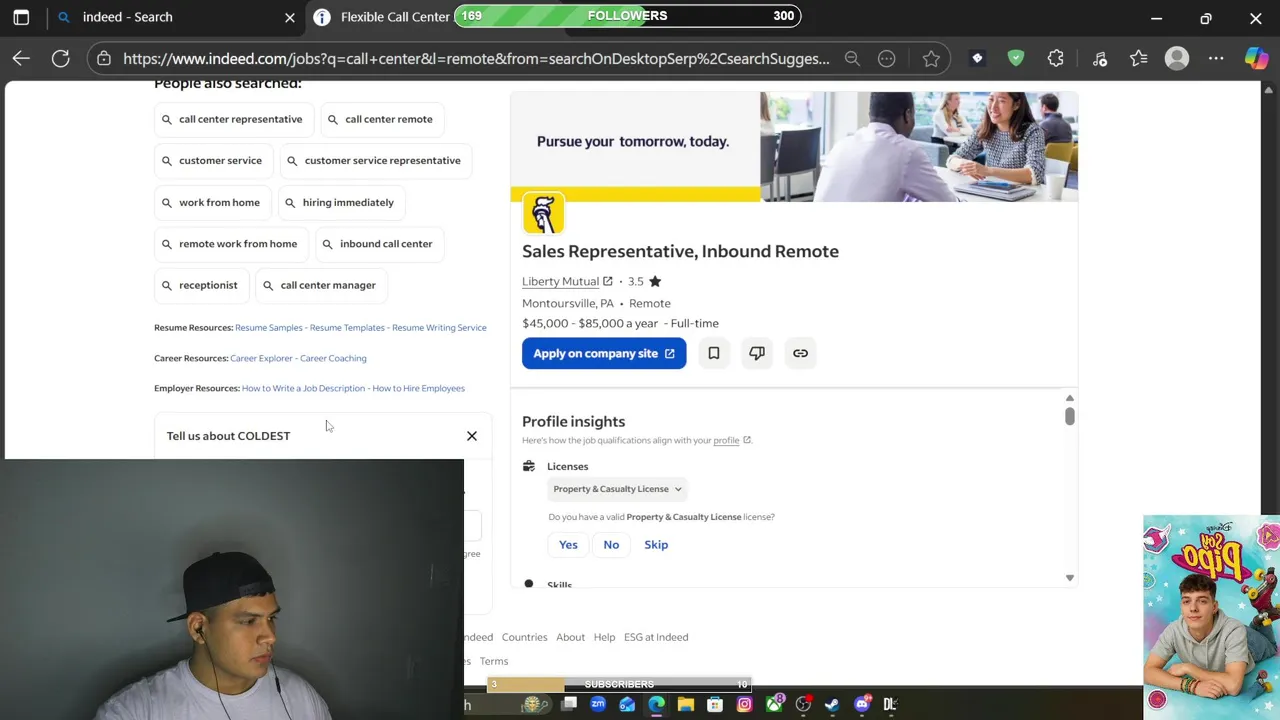The image size is (1280, 720).
Task: Open Edge Settings and more menu
Action: pyautogui.click(x=1216, y=59)
